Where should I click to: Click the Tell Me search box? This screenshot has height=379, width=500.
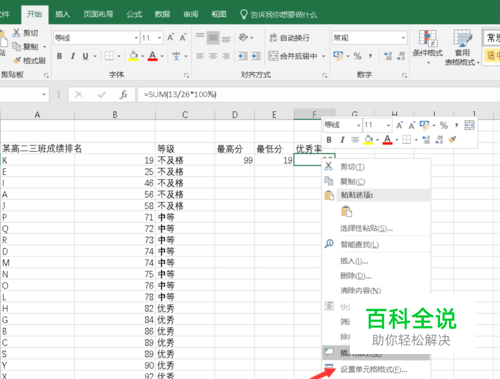pos(279,14)
